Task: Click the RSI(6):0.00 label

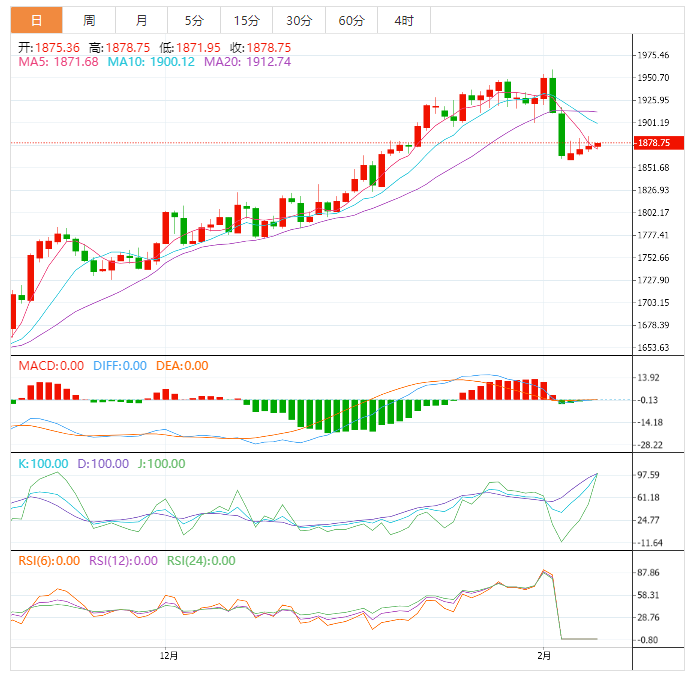Action: (x=49, y=561)
